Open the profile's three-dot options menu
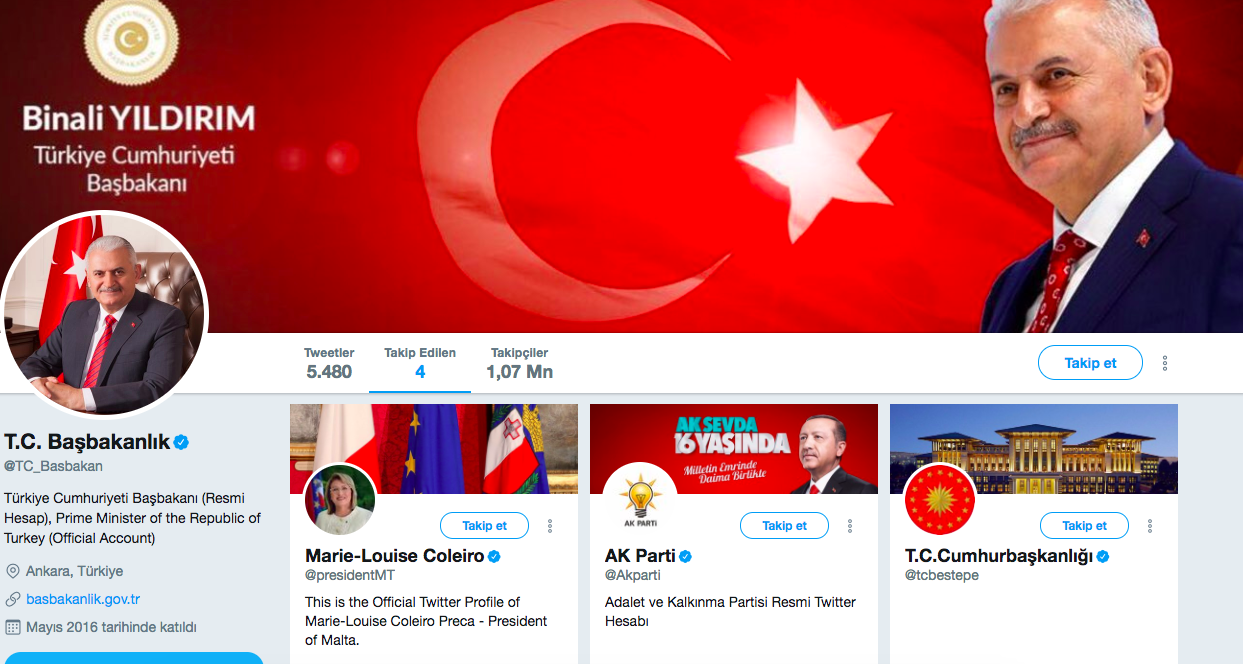 [x=1165, y=363]
